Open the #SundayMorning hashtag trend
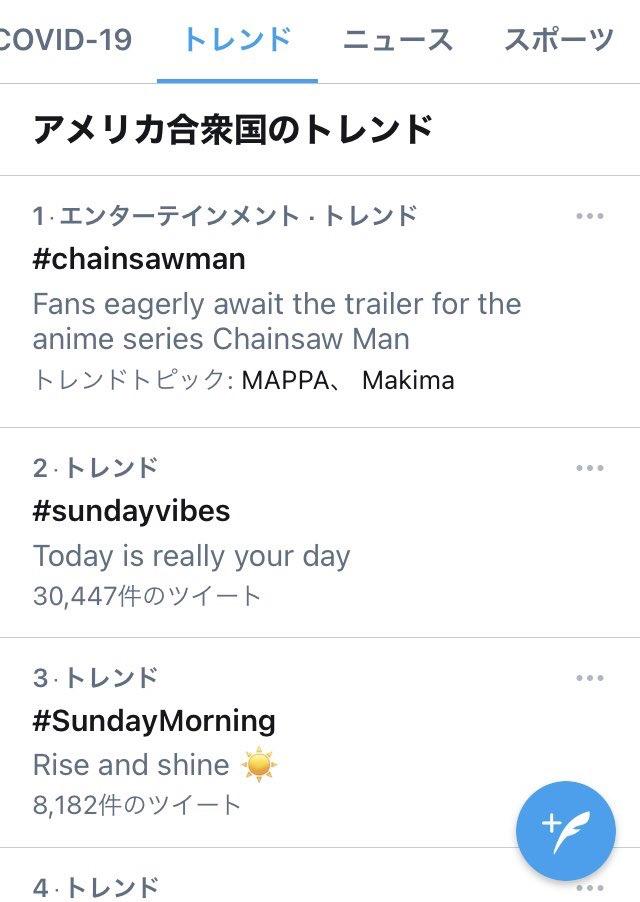Screen dimensions: 640x902 tap(154, 721)
